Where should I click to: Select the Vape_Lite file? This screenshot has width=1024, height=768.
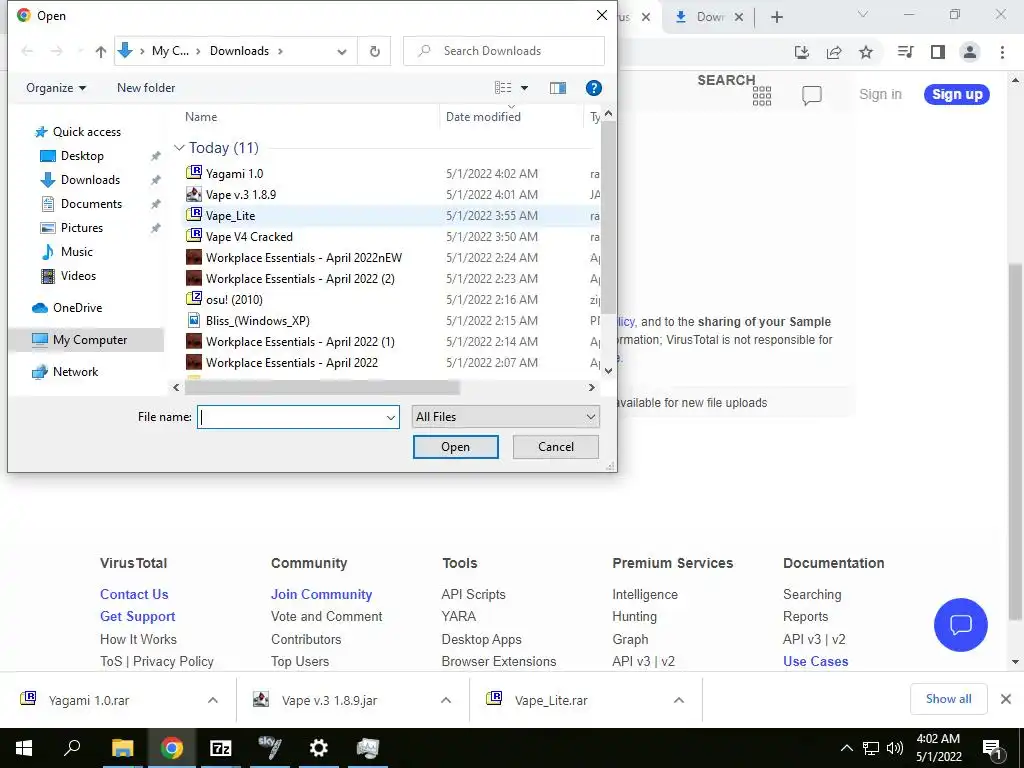tap(231, 216)
